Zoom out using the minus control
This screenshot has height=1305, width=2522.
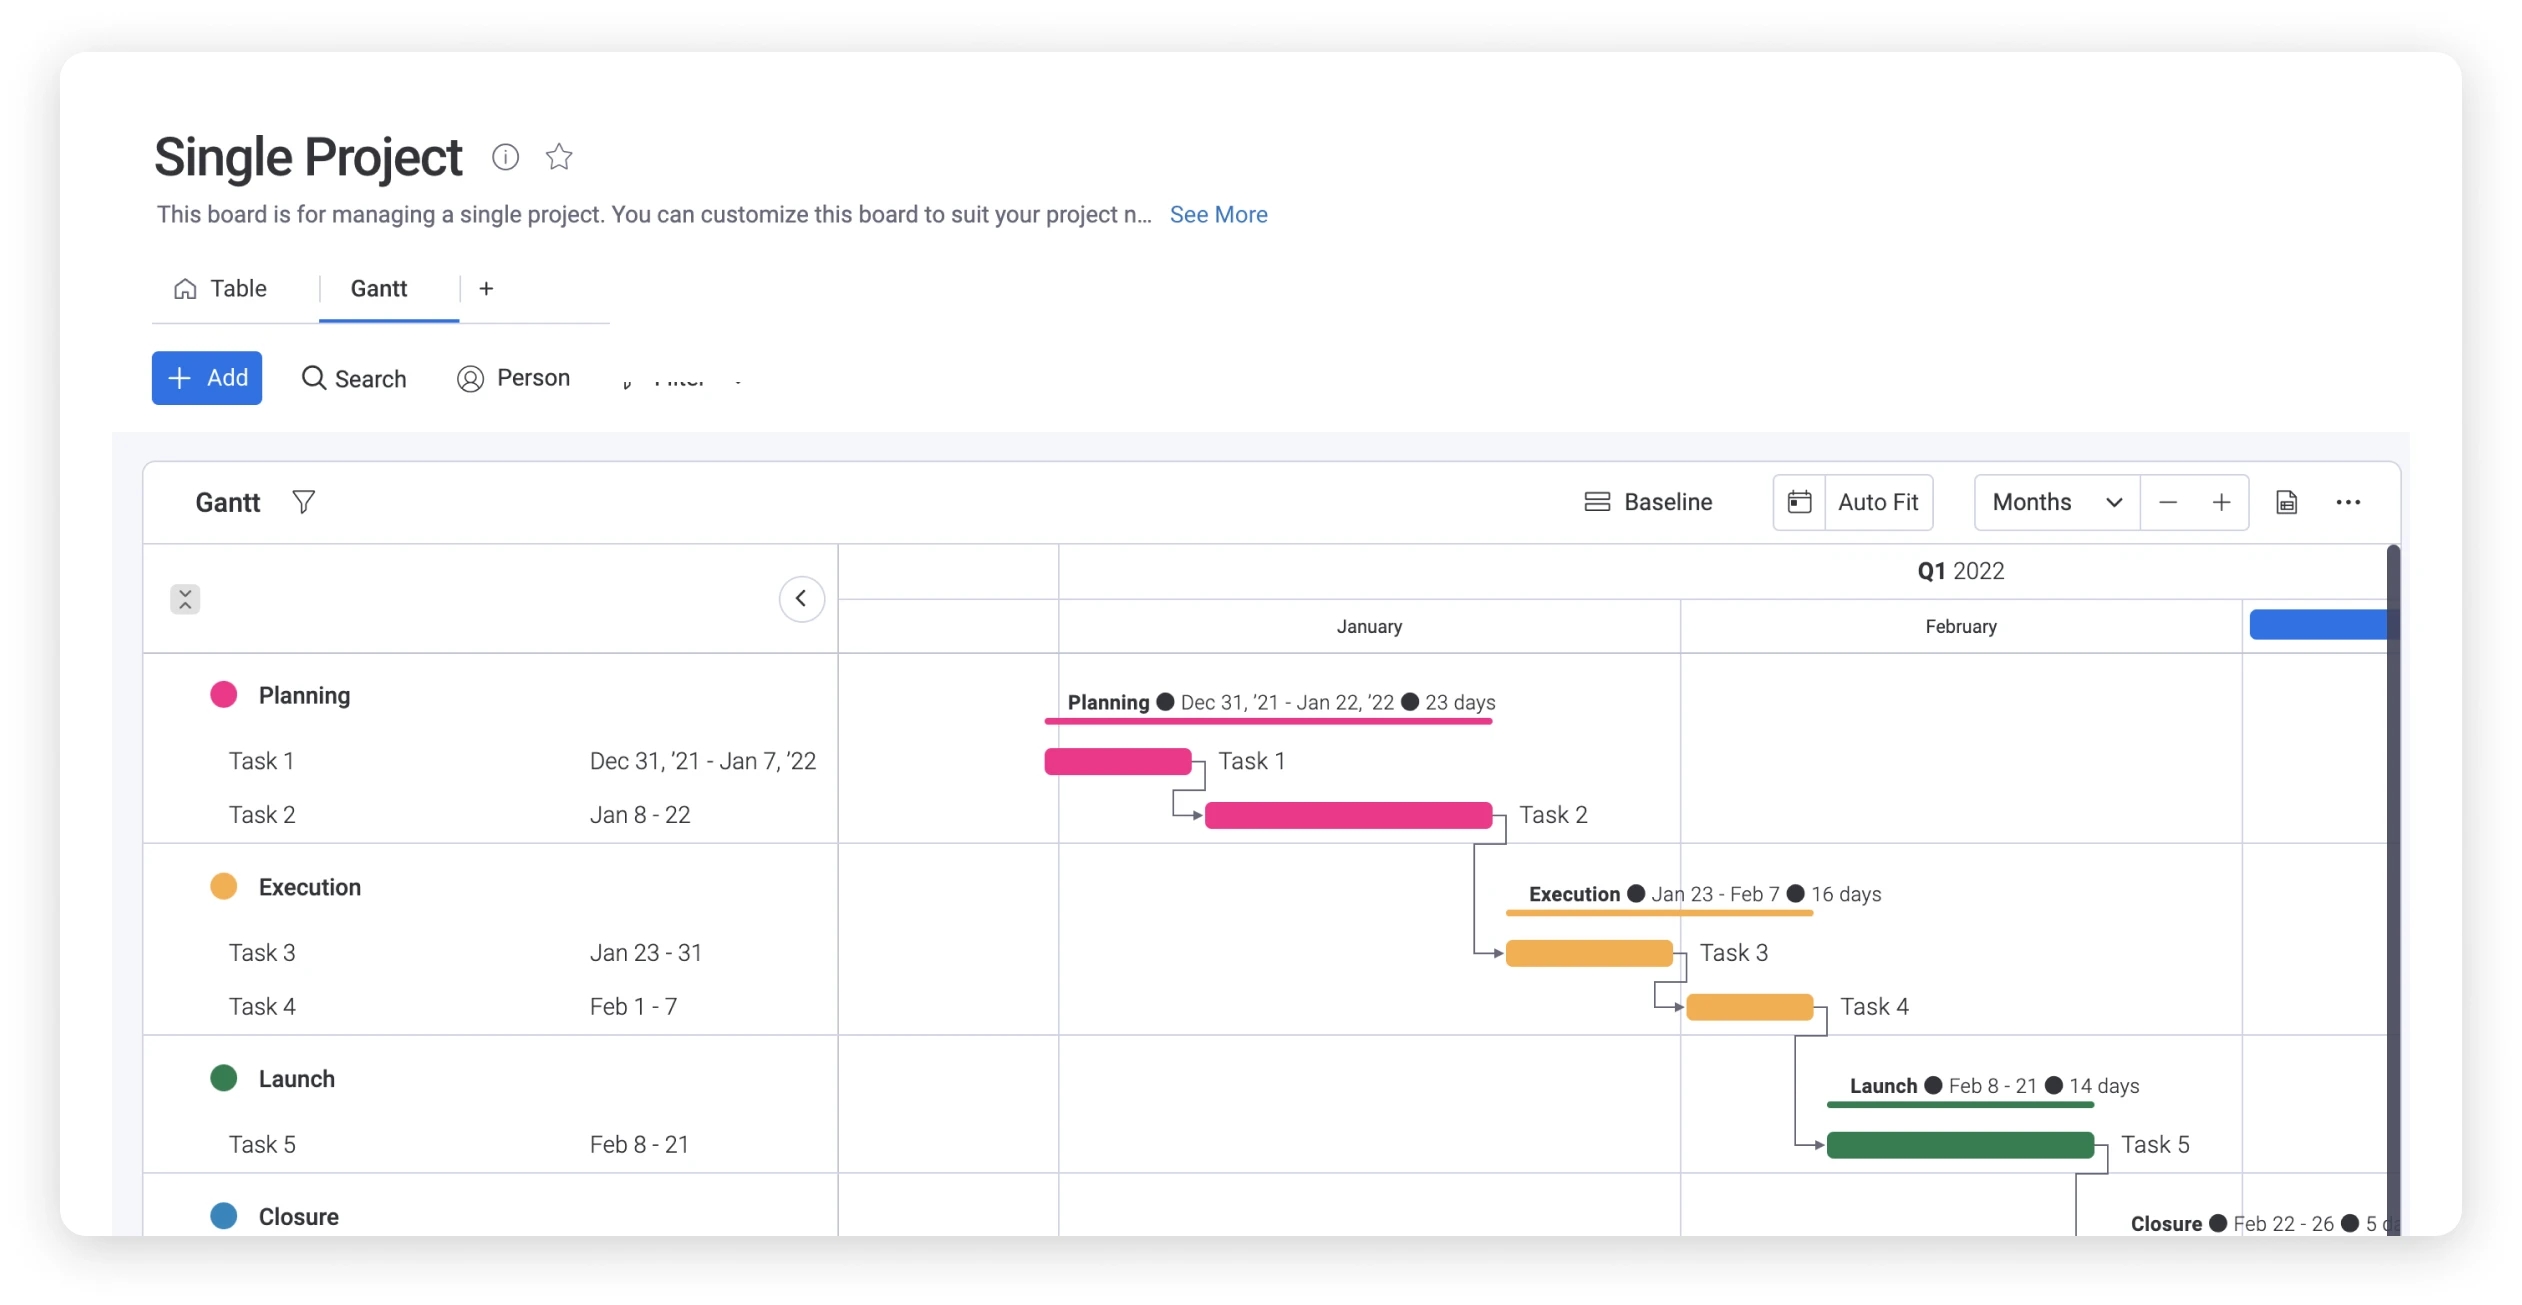(2168, 502)
